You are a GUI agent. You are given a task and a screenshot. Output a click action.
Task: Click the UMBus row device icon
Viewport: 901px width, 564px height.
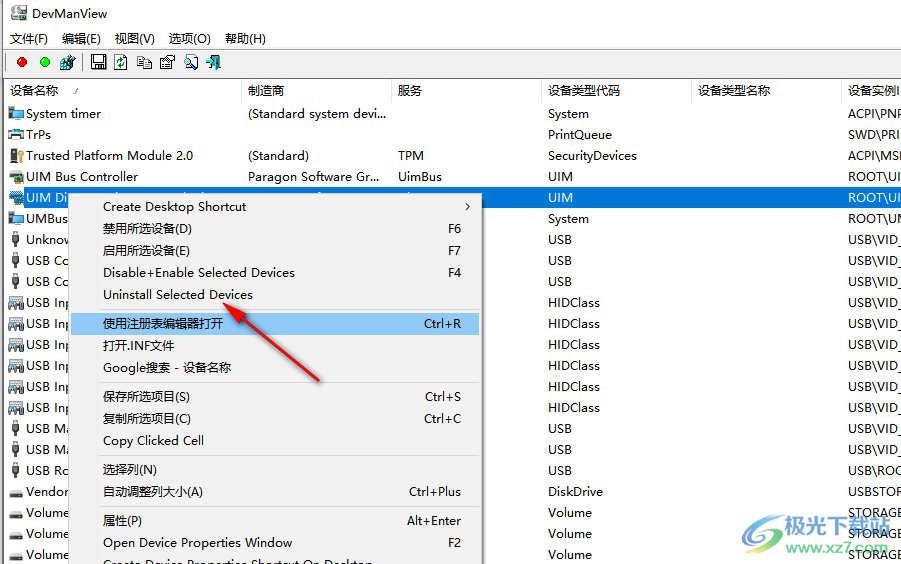pos(16,218)
